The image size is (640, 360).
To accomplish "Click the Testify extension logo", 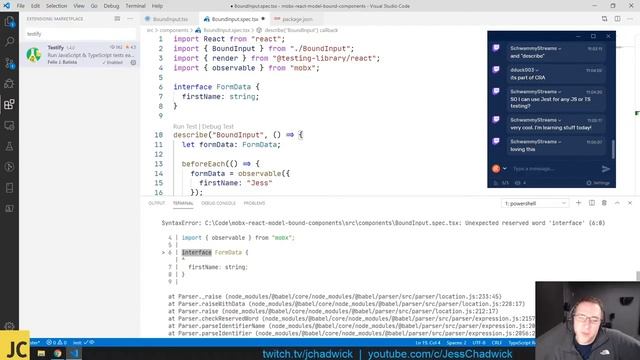I will point(33,54).
